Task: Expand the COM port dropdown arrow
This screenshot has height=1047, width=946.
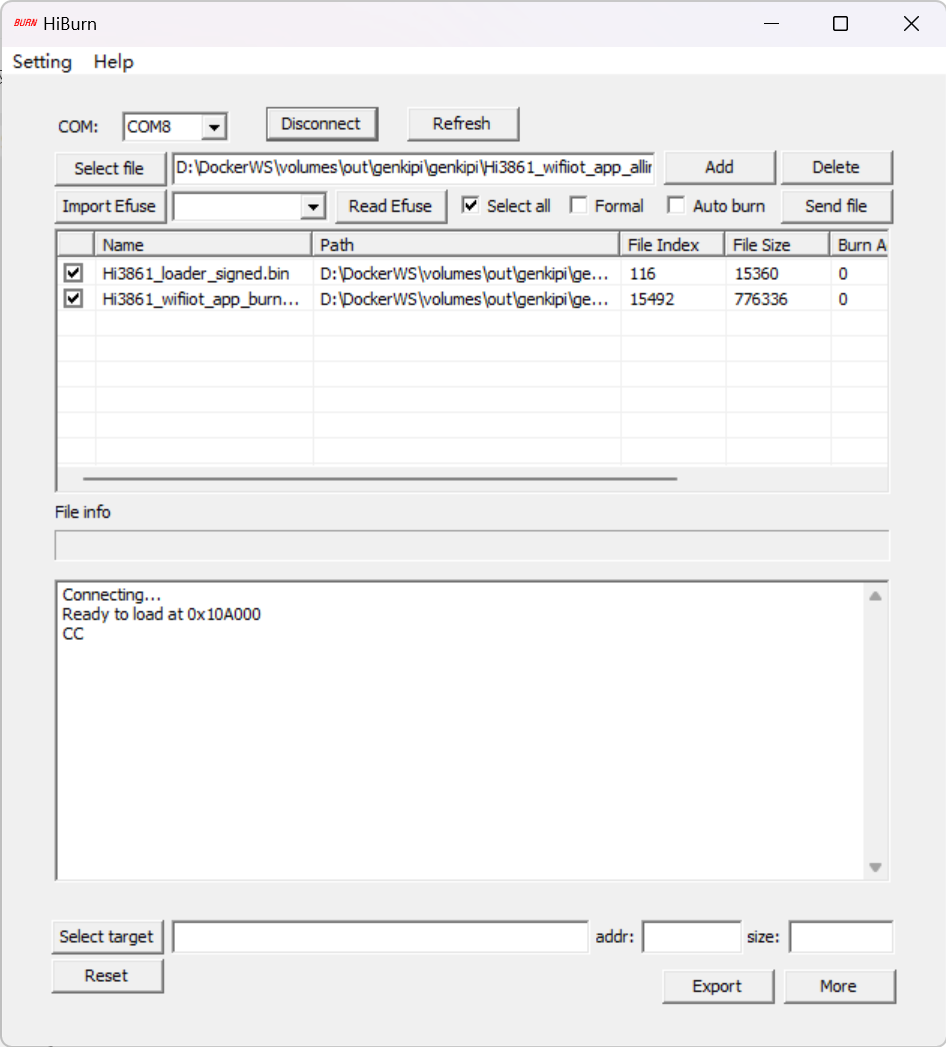Action: (214, 127)
